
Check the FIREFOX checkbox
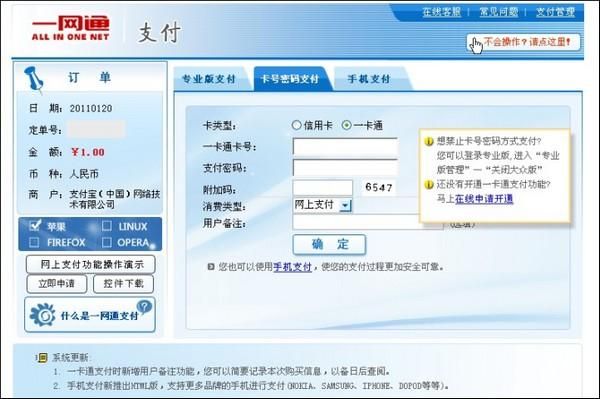[34, 242]
